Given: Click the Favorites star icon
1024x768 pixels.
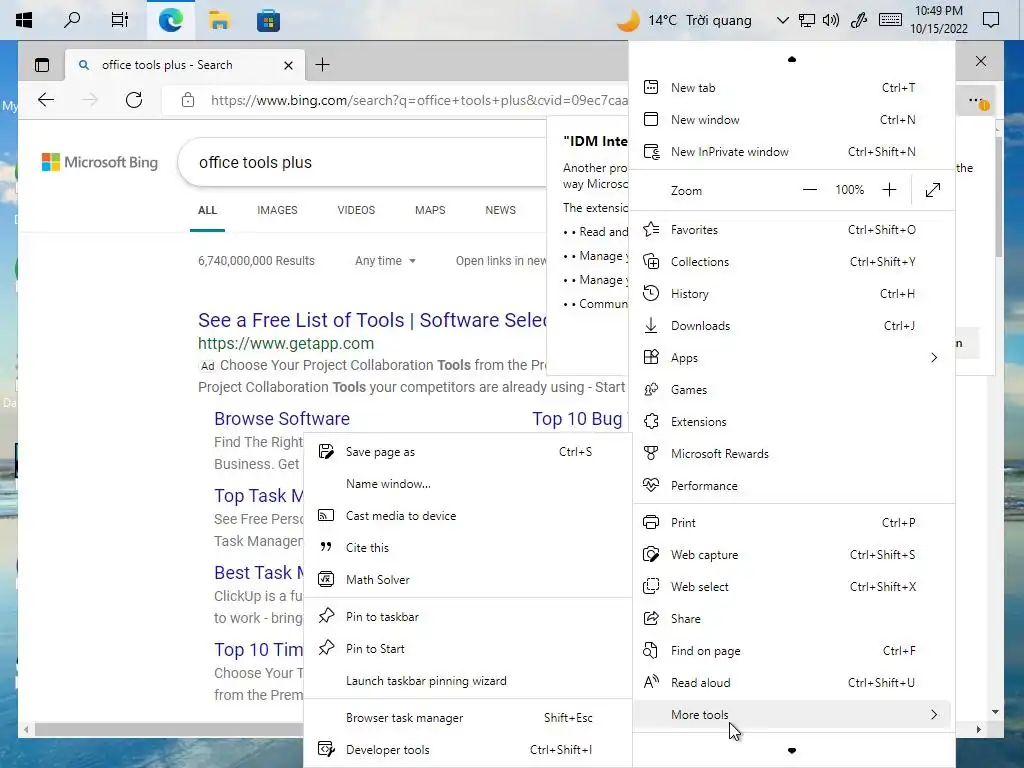Looking at the screenshot, I should (x=651, y=229).
